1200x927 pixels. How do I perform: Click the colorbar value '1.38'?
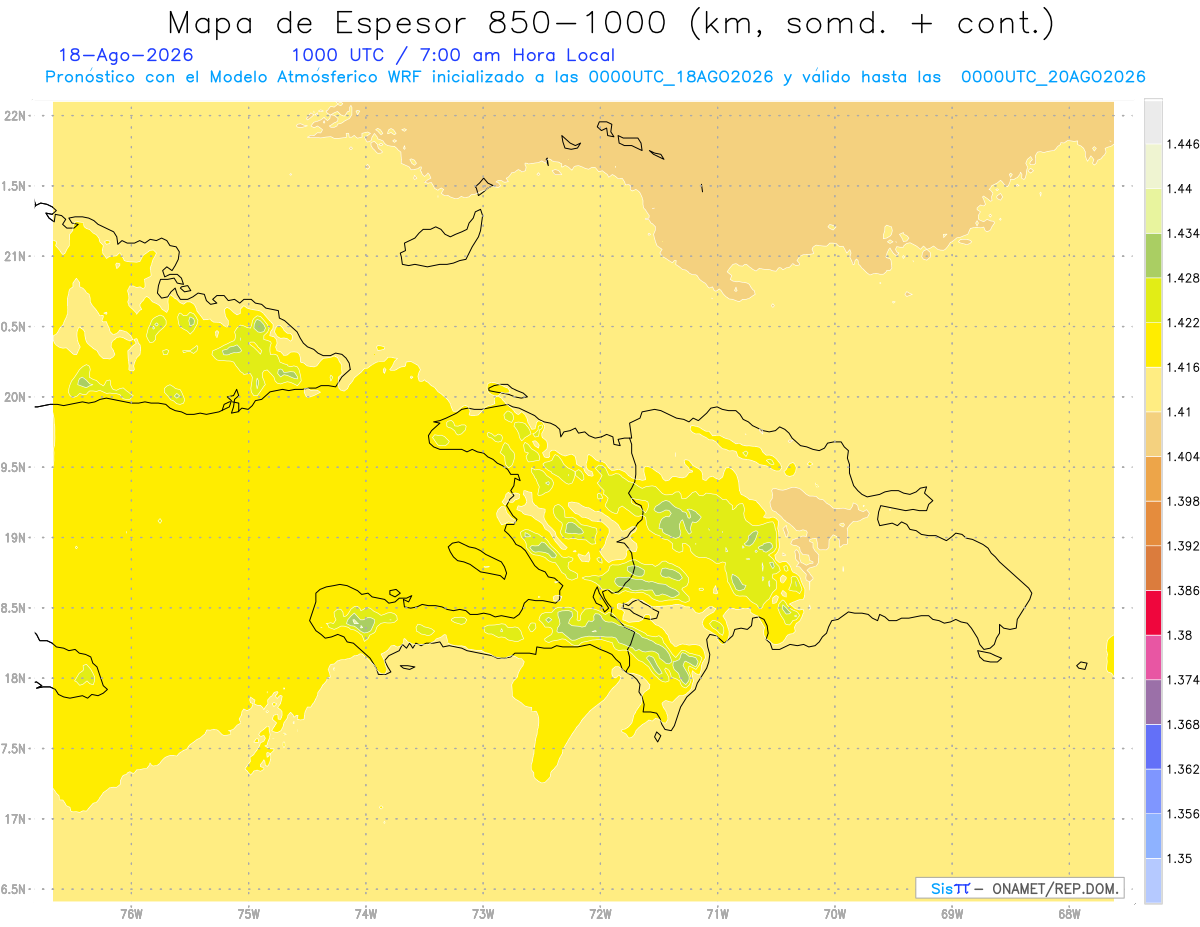click(1178, 634)
